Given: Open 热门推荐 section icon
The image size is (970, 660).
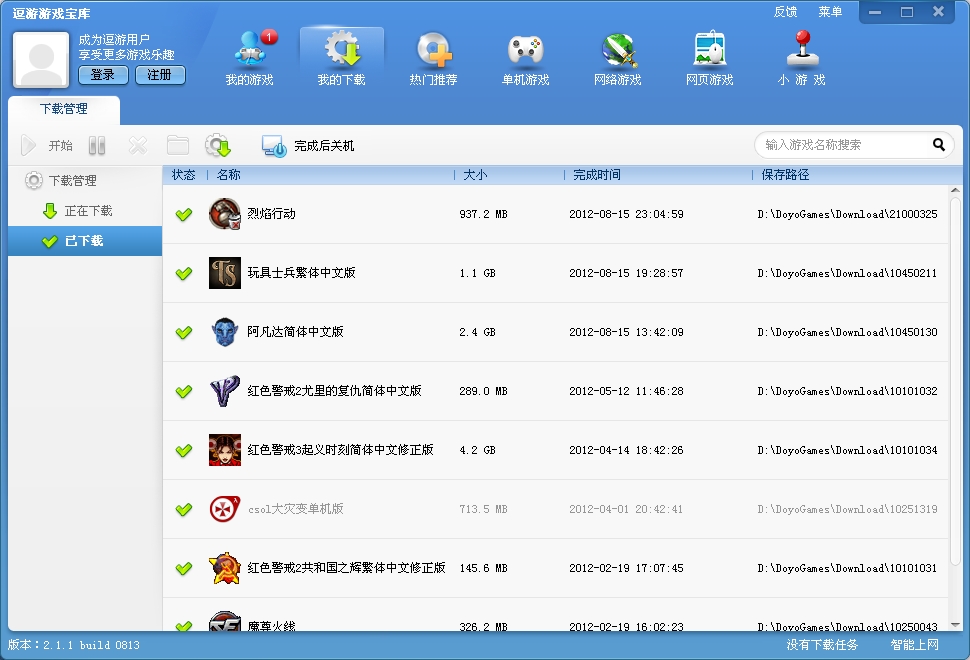Looking at the screenshot, I should point(434,49).
